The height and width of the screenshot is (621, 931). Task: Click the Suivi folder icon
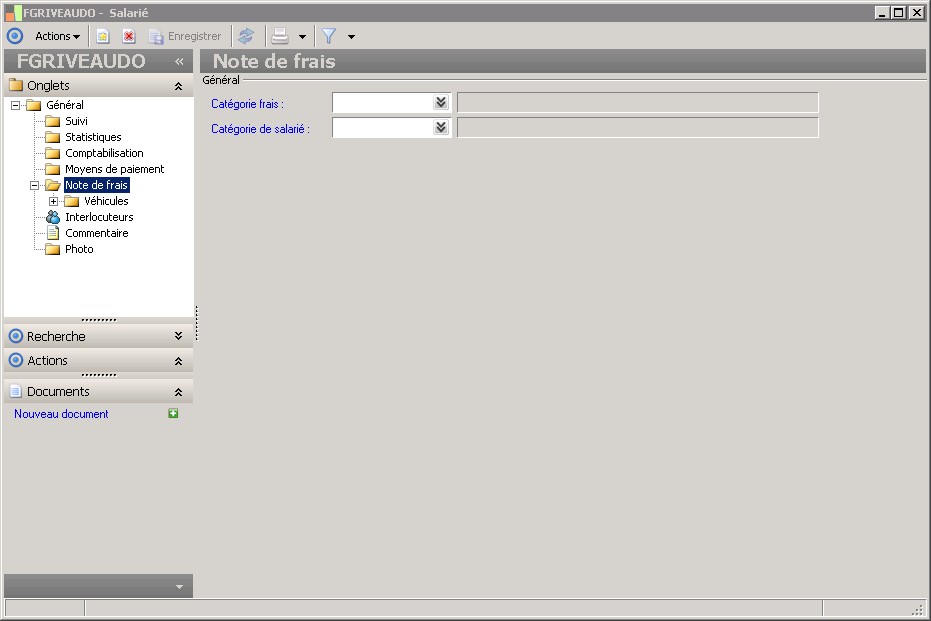tap(53, 121)
